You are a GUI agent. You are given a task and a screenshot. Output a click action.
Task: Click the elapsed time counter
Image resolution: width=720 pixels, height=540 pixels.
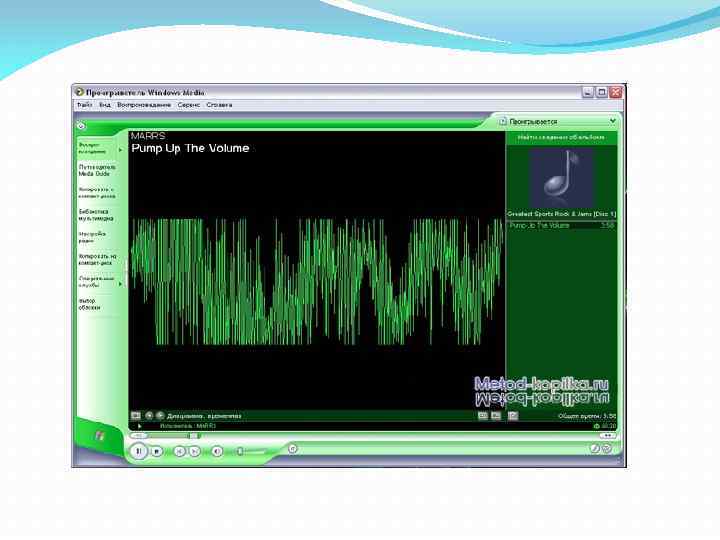point(608,426)
